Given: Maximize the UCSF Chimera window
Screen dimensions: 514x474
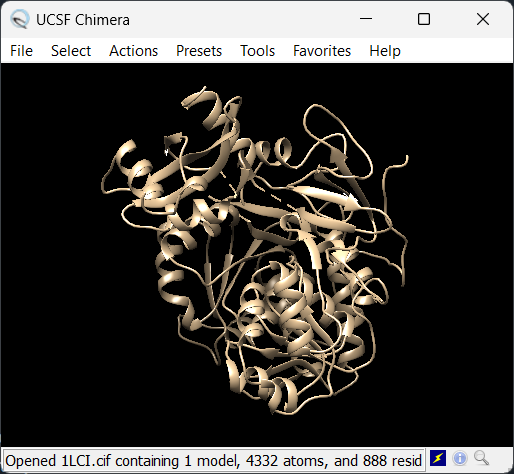Looking at the screenshot, I should [424, 19].
